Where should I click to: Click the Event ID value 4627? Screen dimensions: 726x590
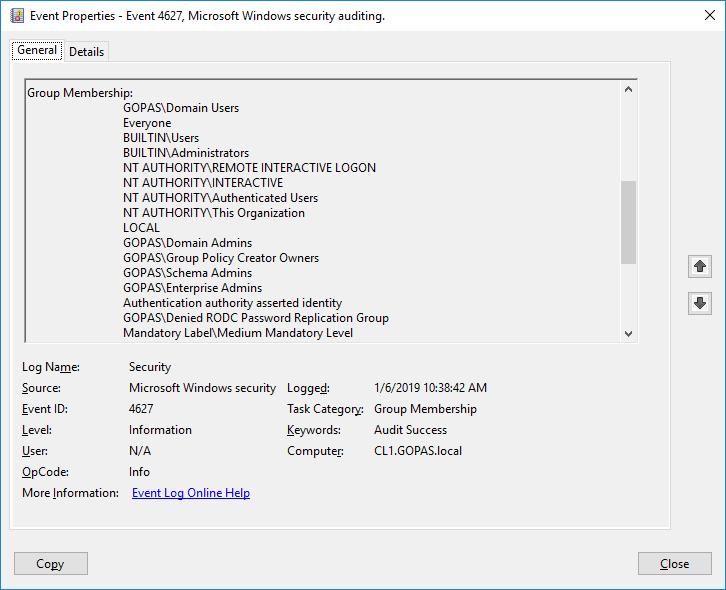click(141, 409)
